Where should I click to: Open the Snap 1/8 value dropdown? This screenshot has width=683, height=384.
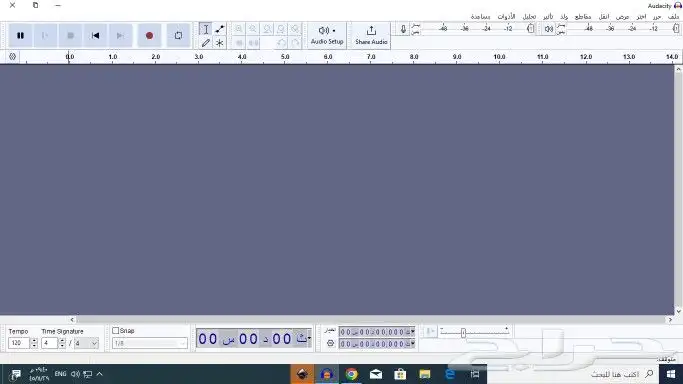(x=150, y=344)
